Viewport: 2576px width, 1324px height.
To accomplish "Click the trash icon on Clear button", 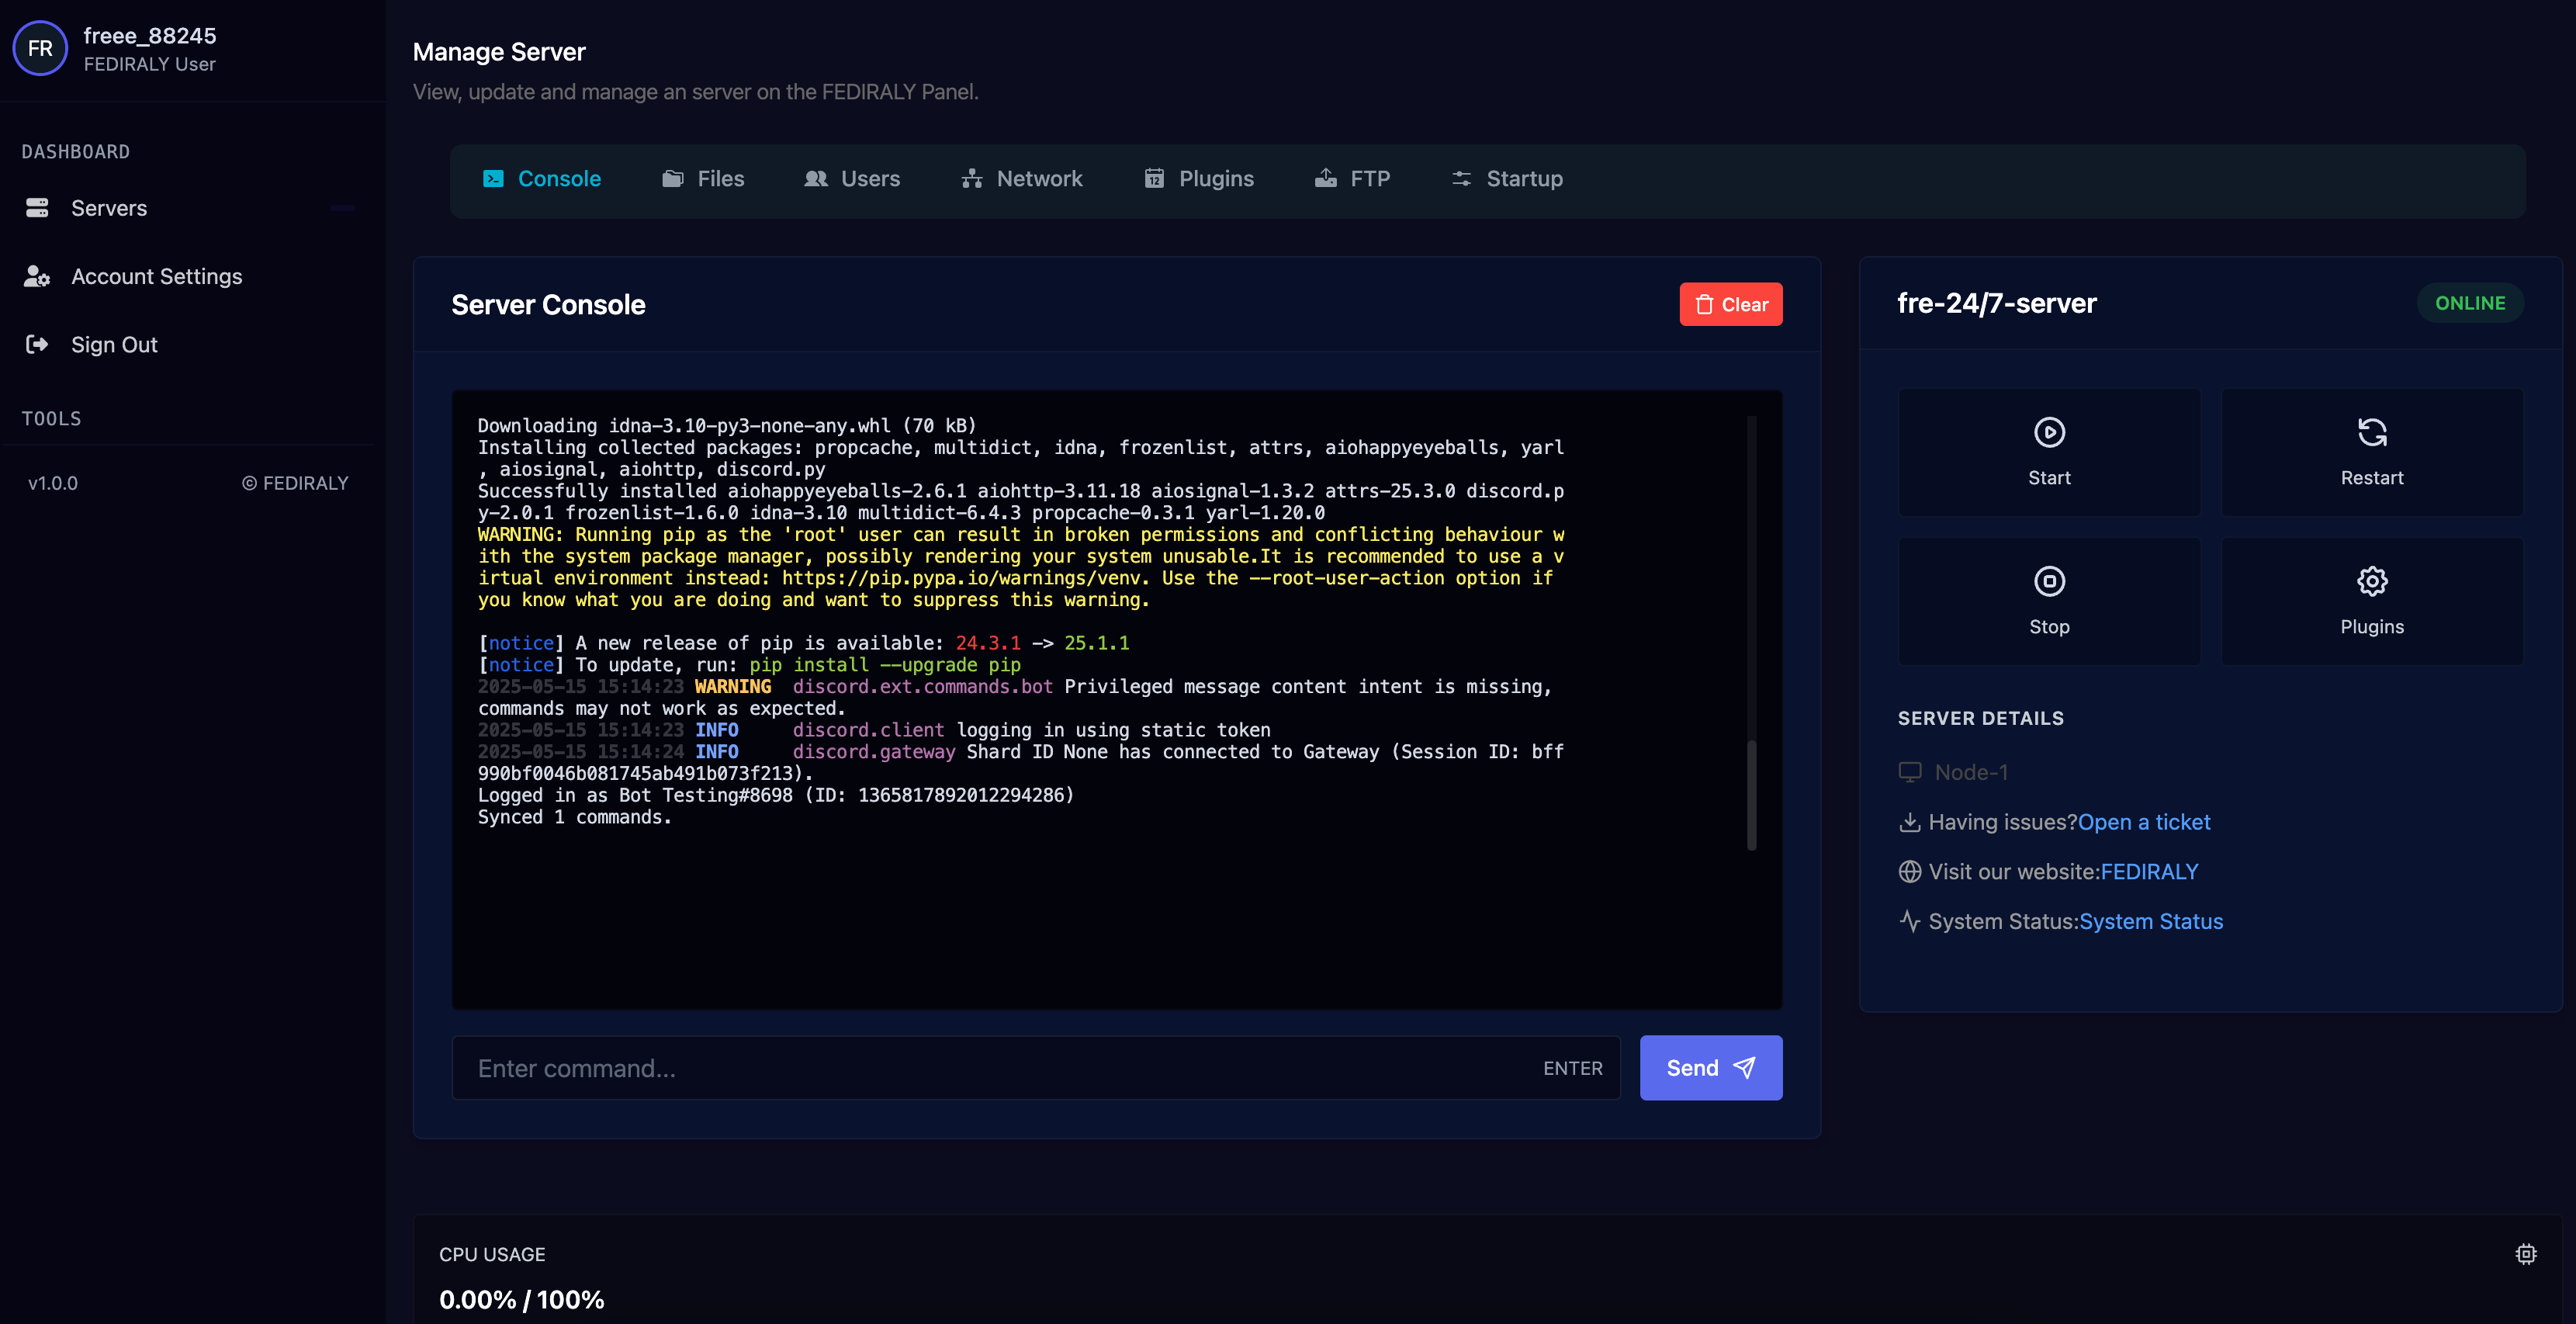I will [x=1705, y=304].
